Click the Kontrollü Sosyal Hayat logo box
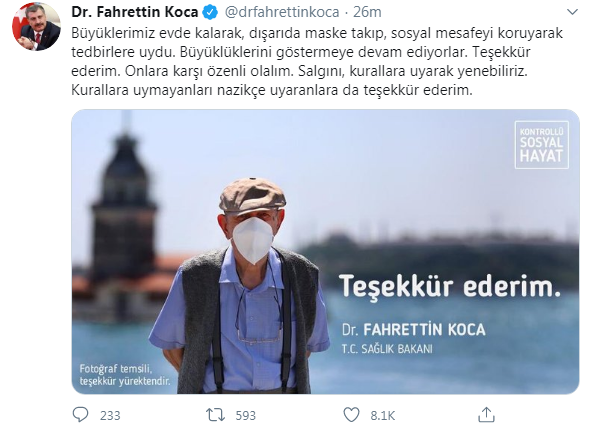 [541, 145]
